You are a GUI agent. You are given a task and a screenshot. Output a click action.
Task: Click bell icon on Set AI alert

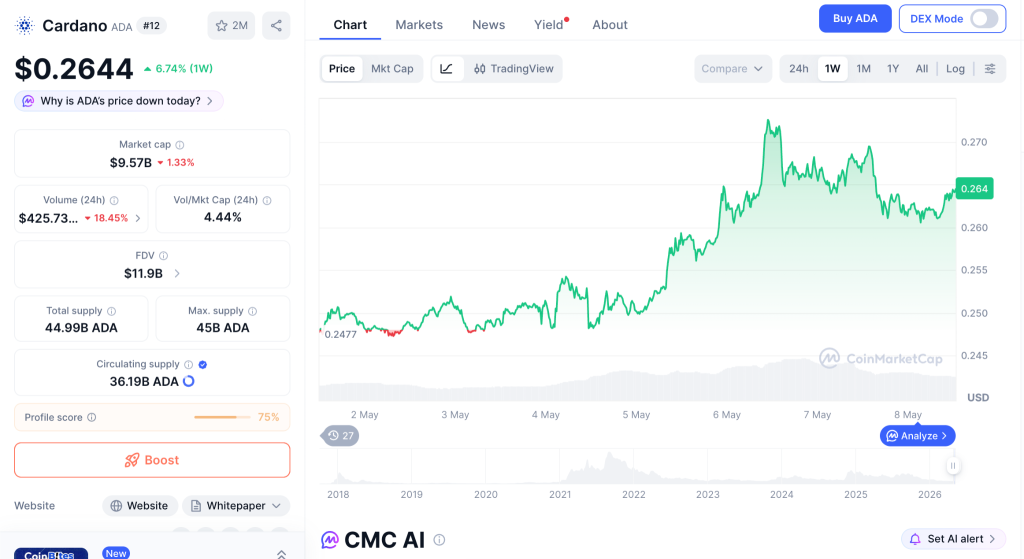tap(915, 539)
